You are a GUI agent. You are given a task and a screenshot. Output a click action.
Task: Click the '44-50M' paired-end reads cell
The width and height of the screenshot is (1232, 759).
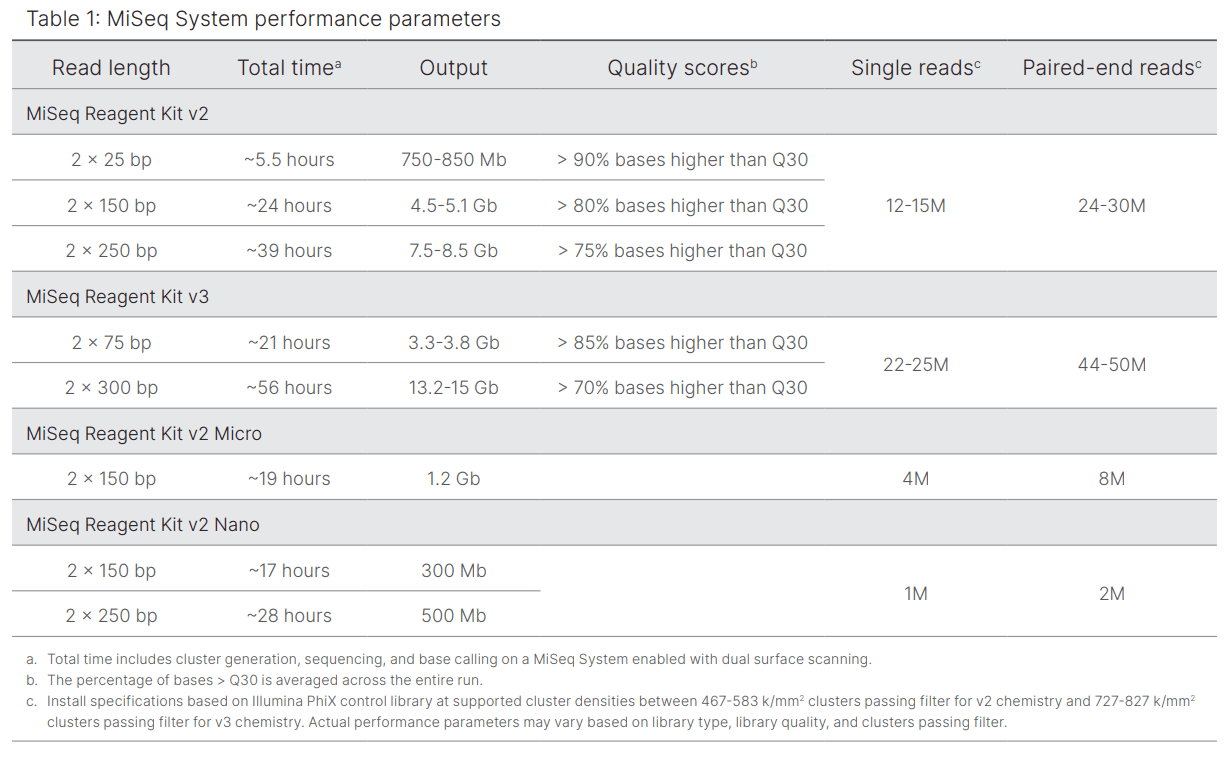(x=1111, y=365)
